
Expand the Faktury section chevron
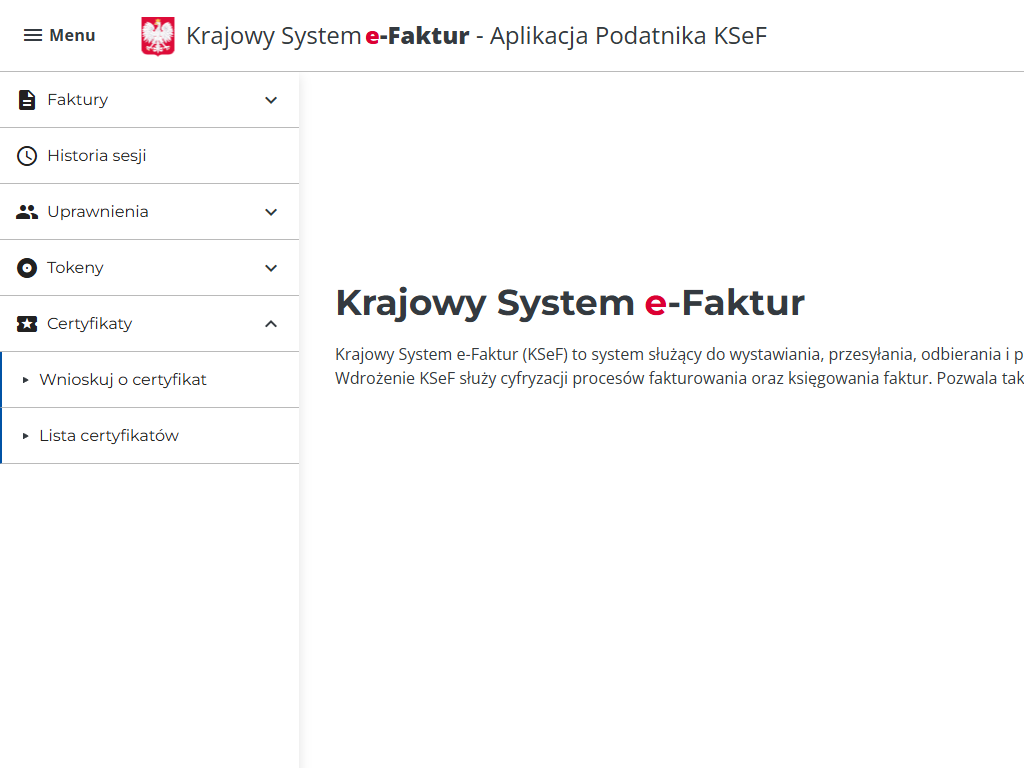click(271, 100)
